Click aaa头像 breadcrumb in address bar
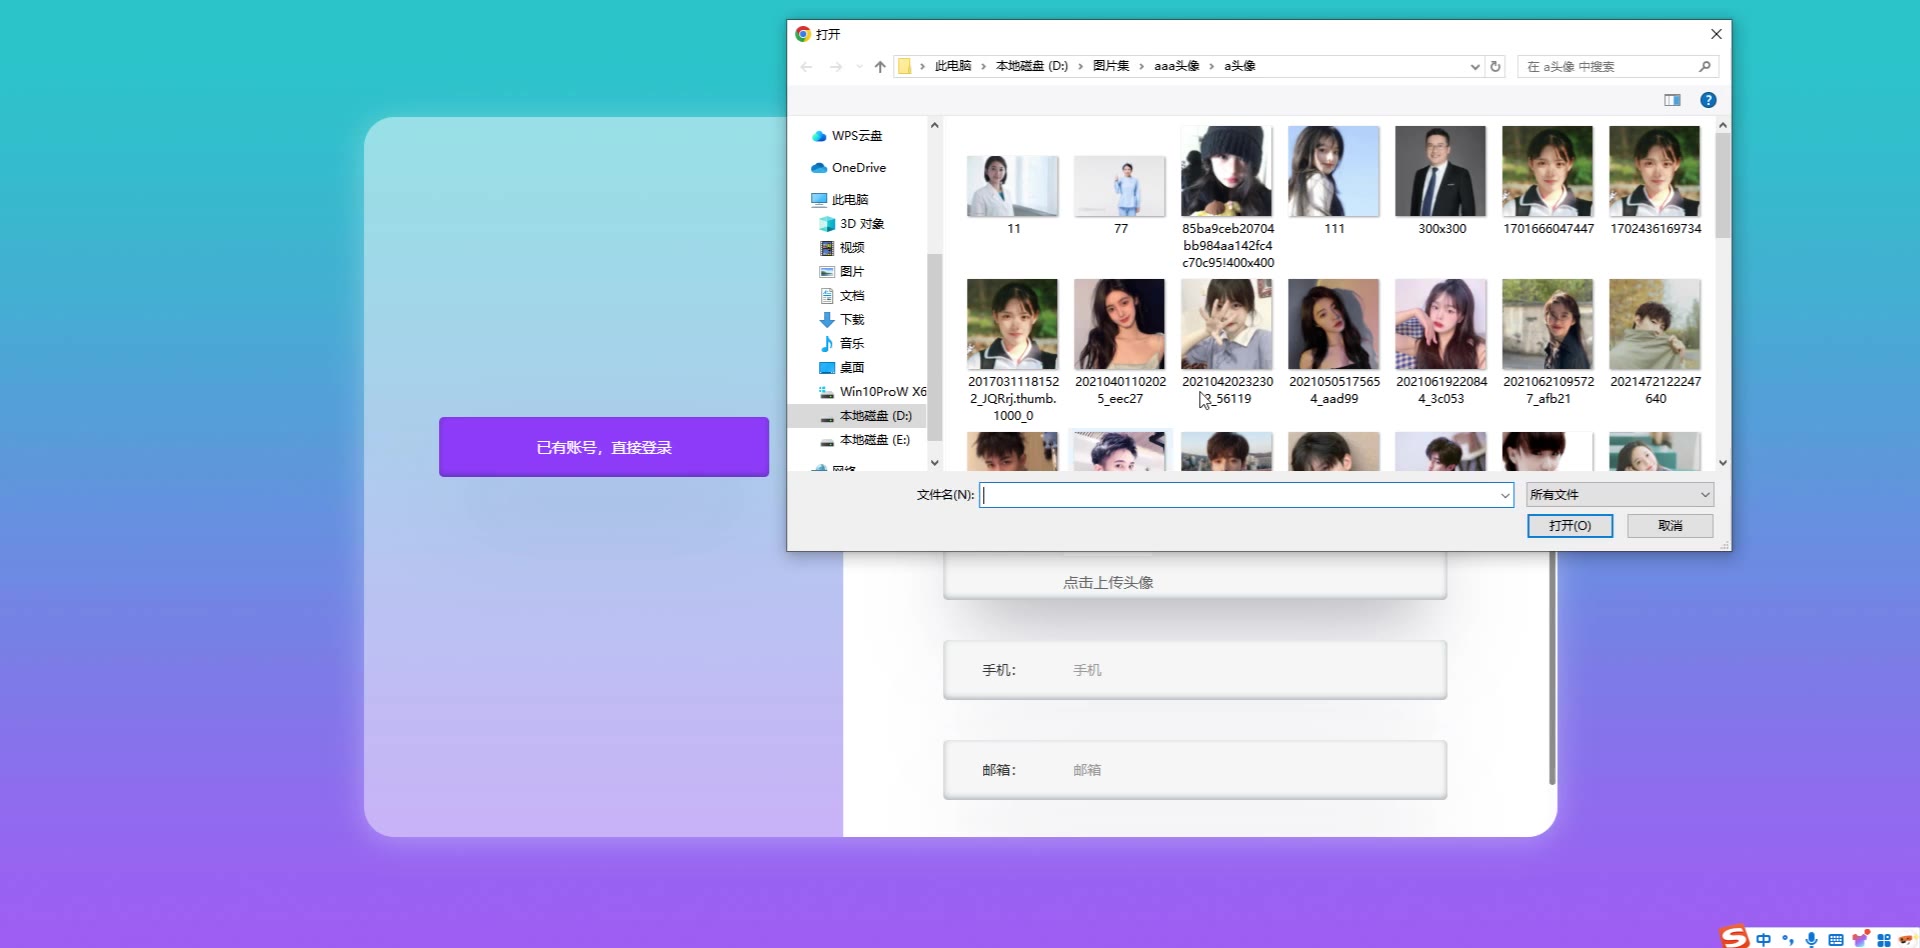1920x948 pixels. pos(1176,66)
